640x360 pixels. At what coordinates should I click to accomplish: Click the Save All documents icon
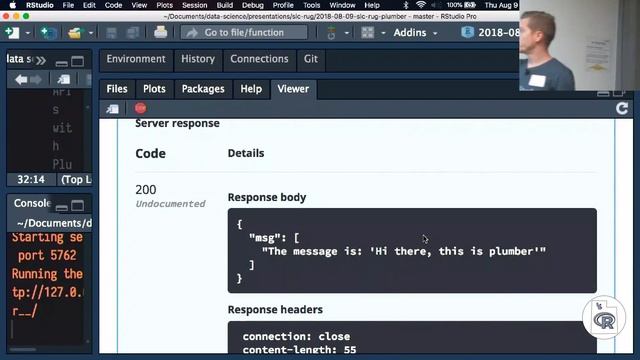pos(133,33)
